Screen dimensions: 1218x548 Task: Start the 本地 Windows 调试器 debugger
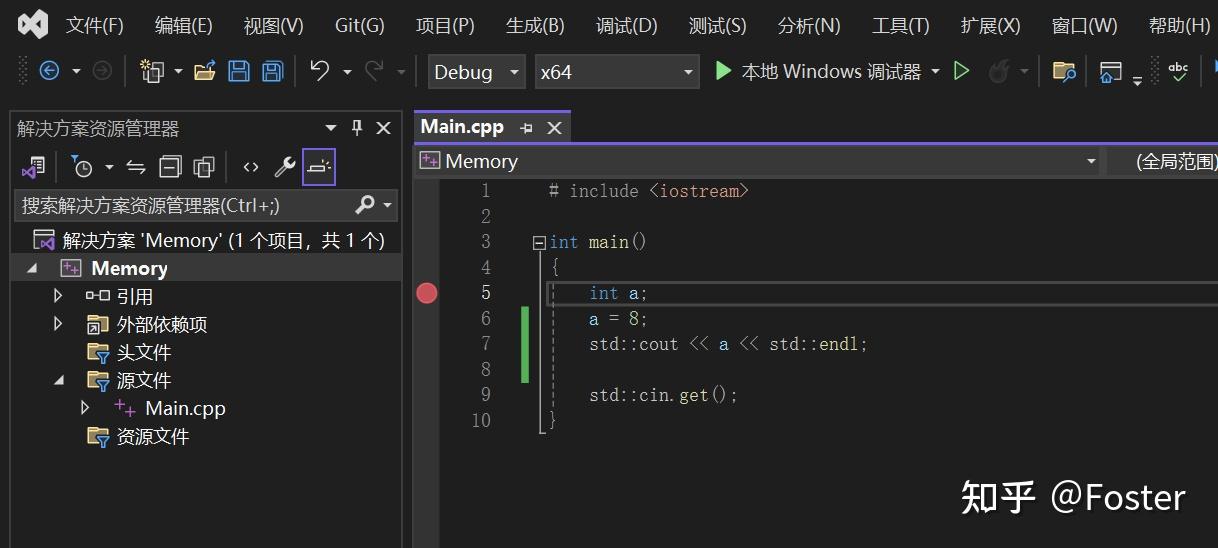(817, 72)
